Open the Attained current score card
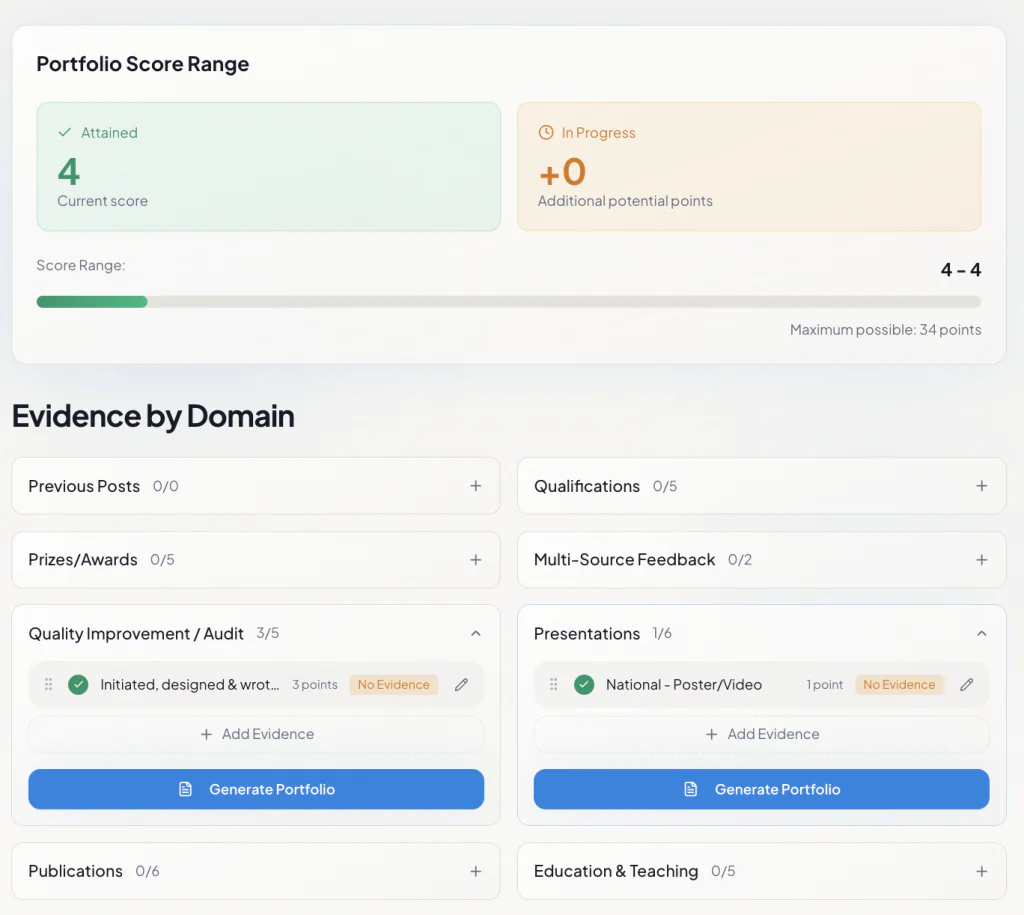Viewport: 1024px width, 915px height. [268, 167]
